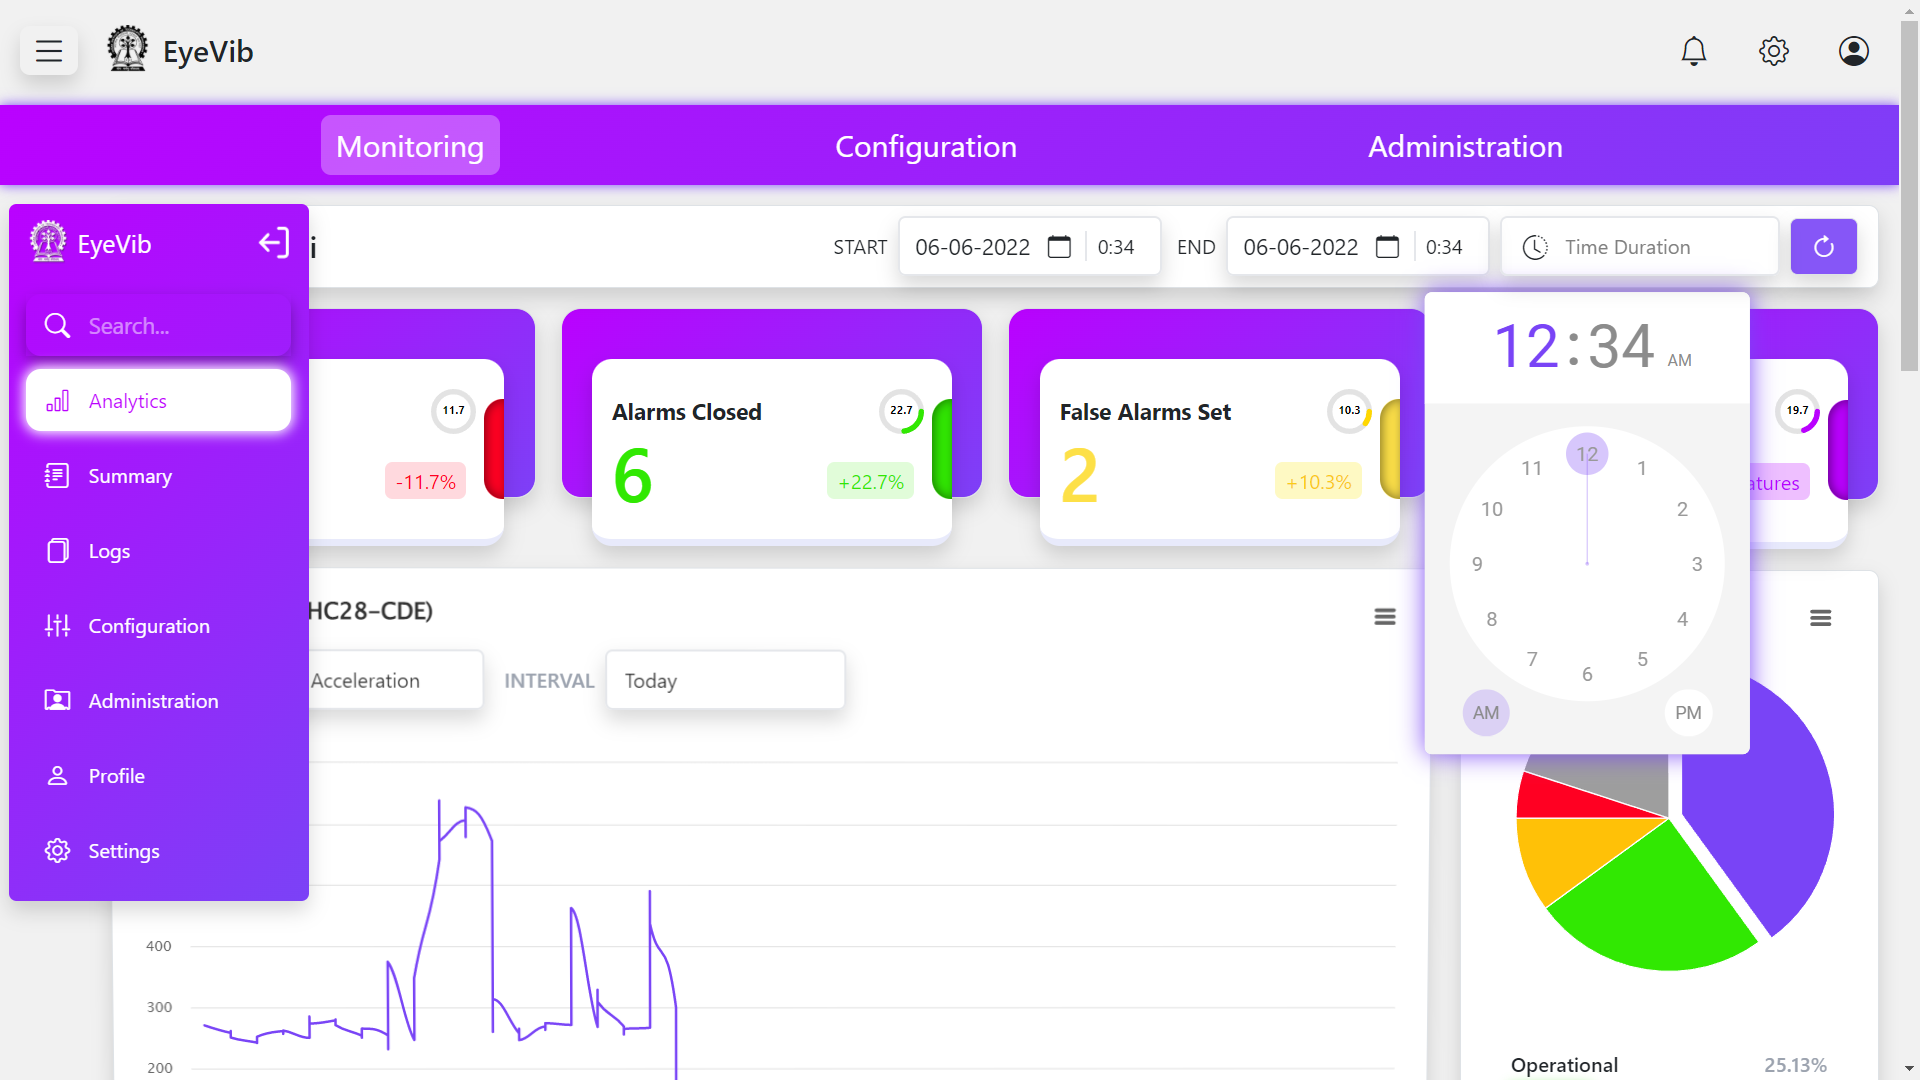The width and height of the screenshot is (1920, 1080).
Task: Pick hour 3 on the clock face
Action: click(x=1697, y=564)
